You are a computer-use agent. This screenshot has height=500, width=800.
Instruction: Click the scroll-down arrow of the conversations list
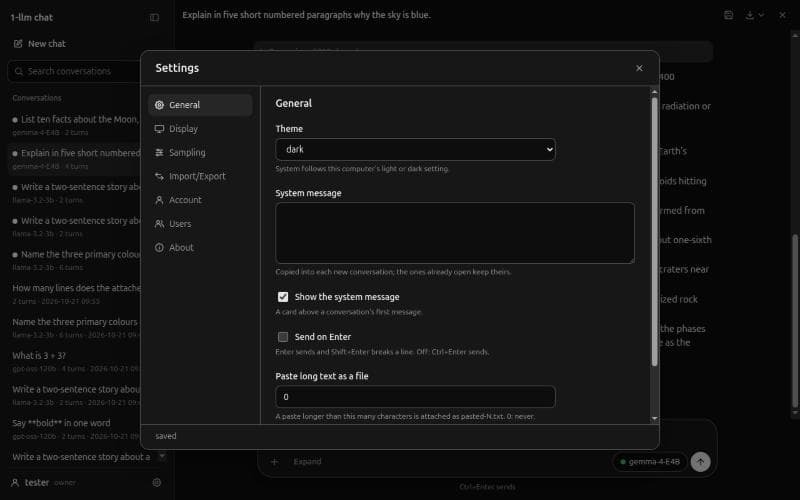pos(162,456)
